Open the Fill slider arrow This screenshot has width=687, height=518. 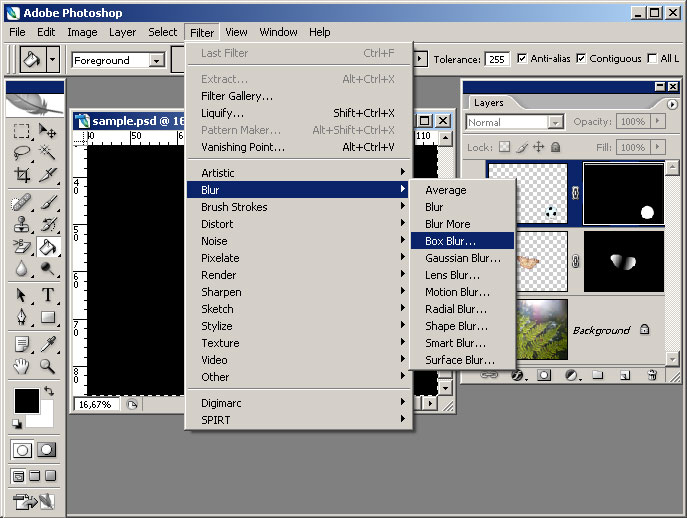click(657, 147)
